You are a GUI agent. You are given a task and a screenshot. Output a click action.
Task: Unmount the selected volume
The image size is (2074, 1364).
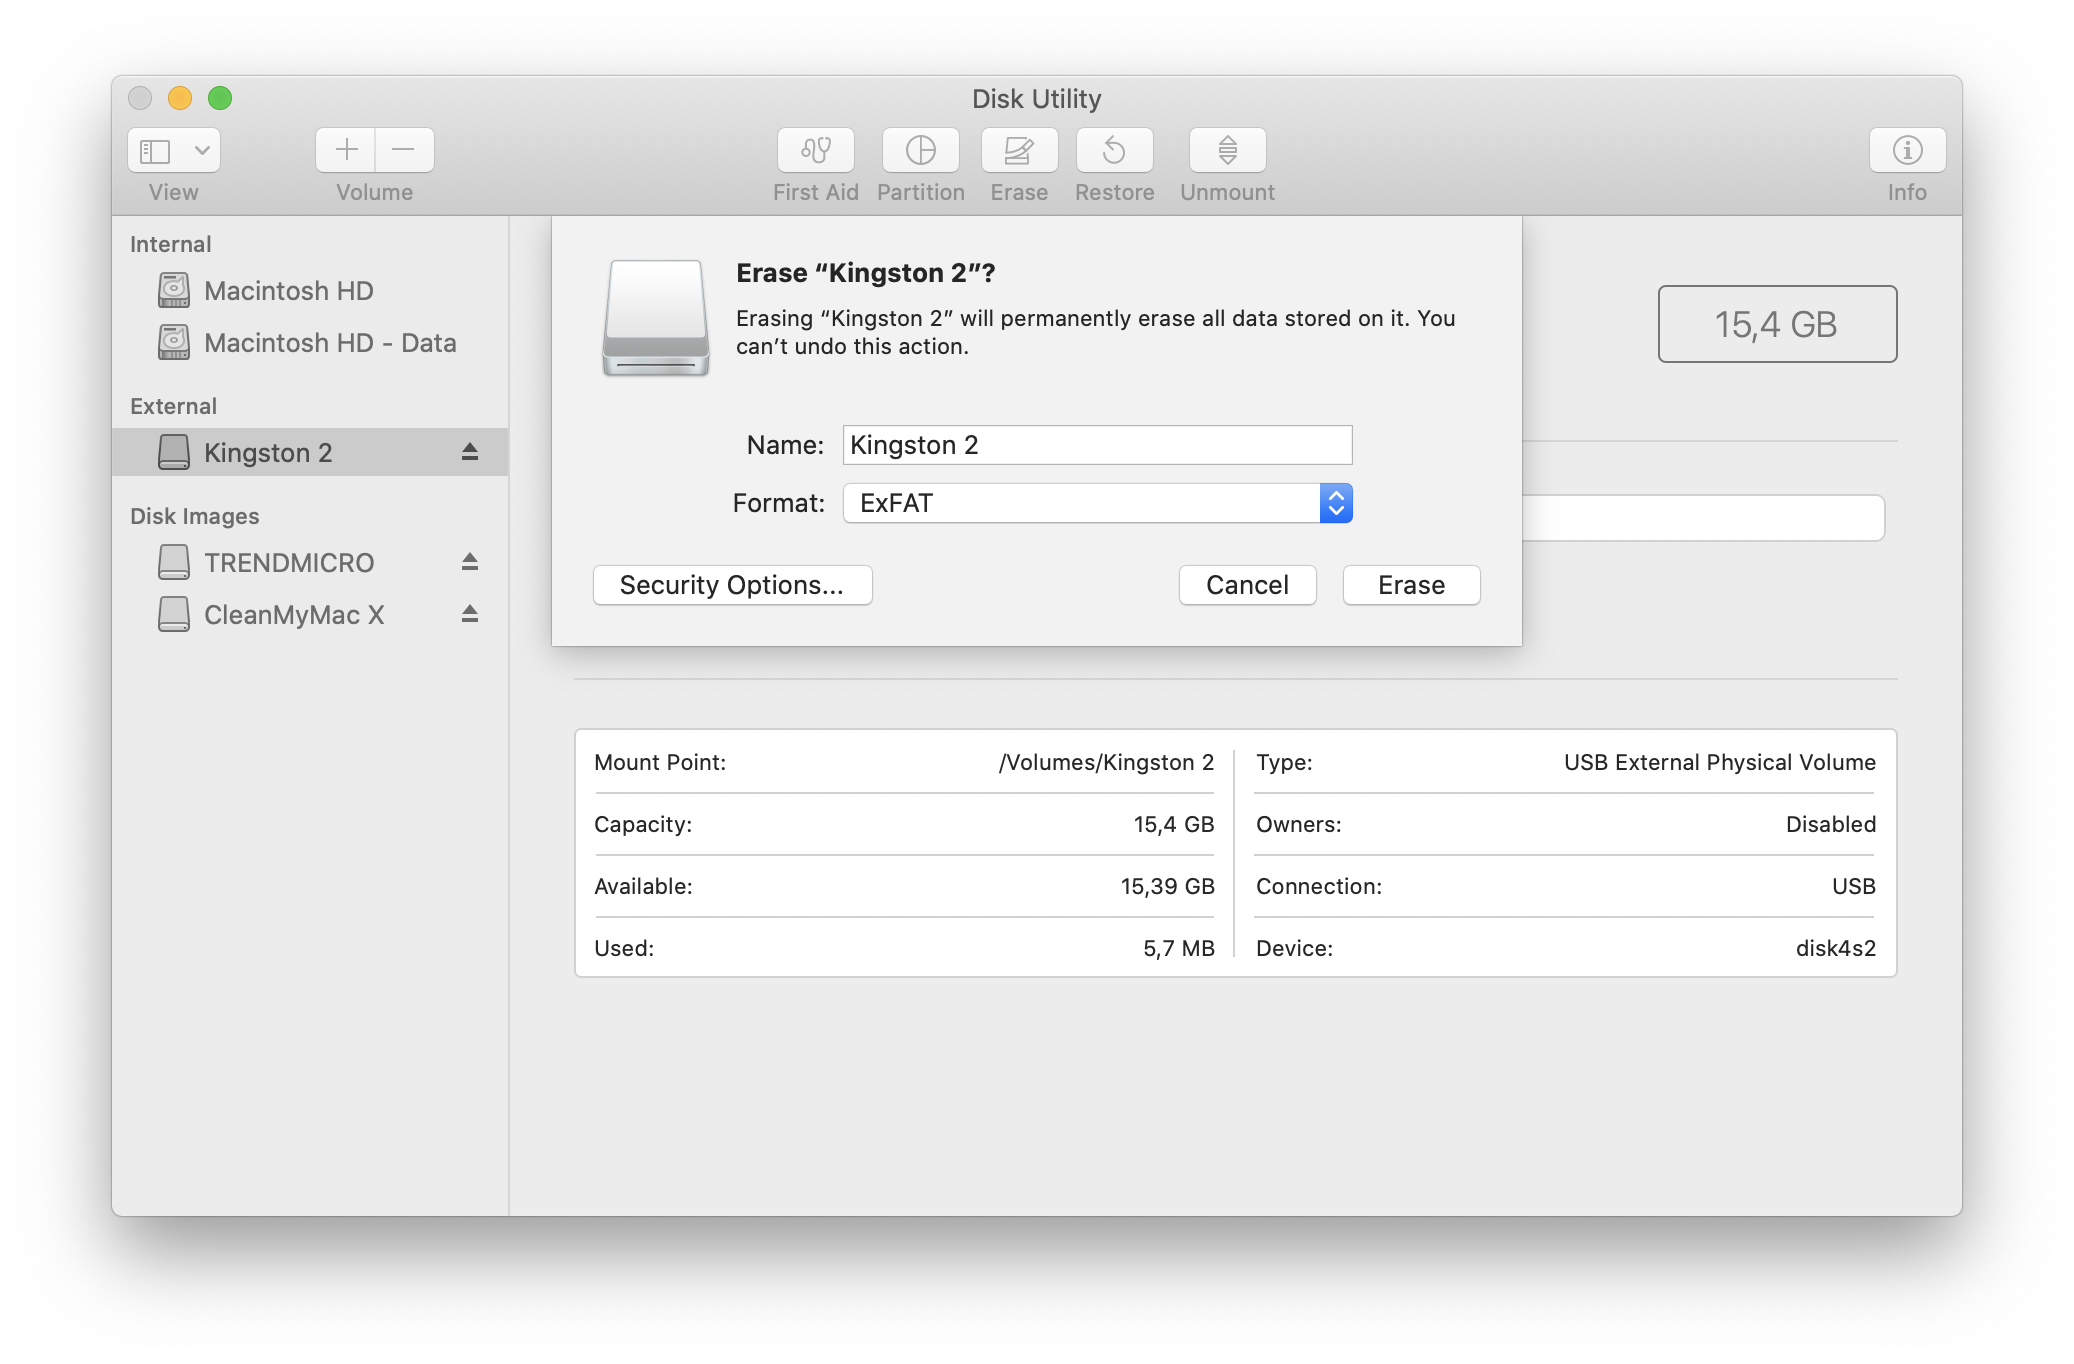pos(1225,150)
